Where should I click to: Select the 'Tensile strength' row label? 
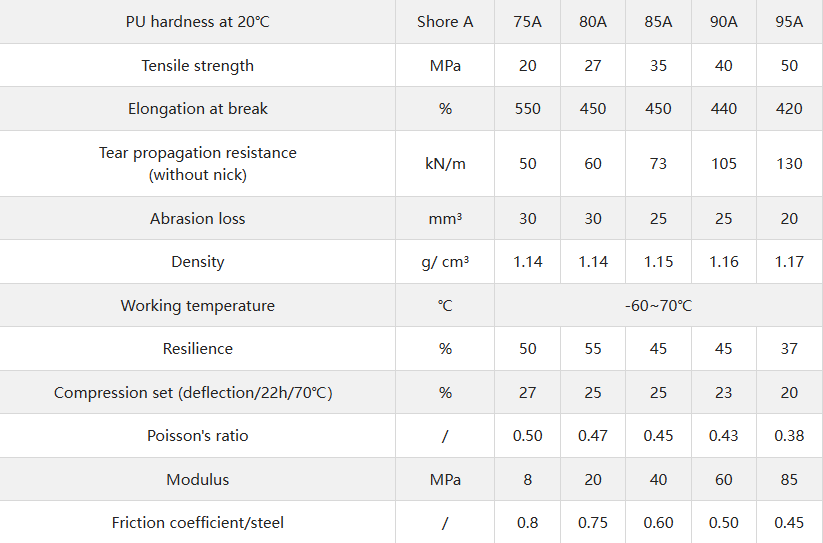pos(198,66)
